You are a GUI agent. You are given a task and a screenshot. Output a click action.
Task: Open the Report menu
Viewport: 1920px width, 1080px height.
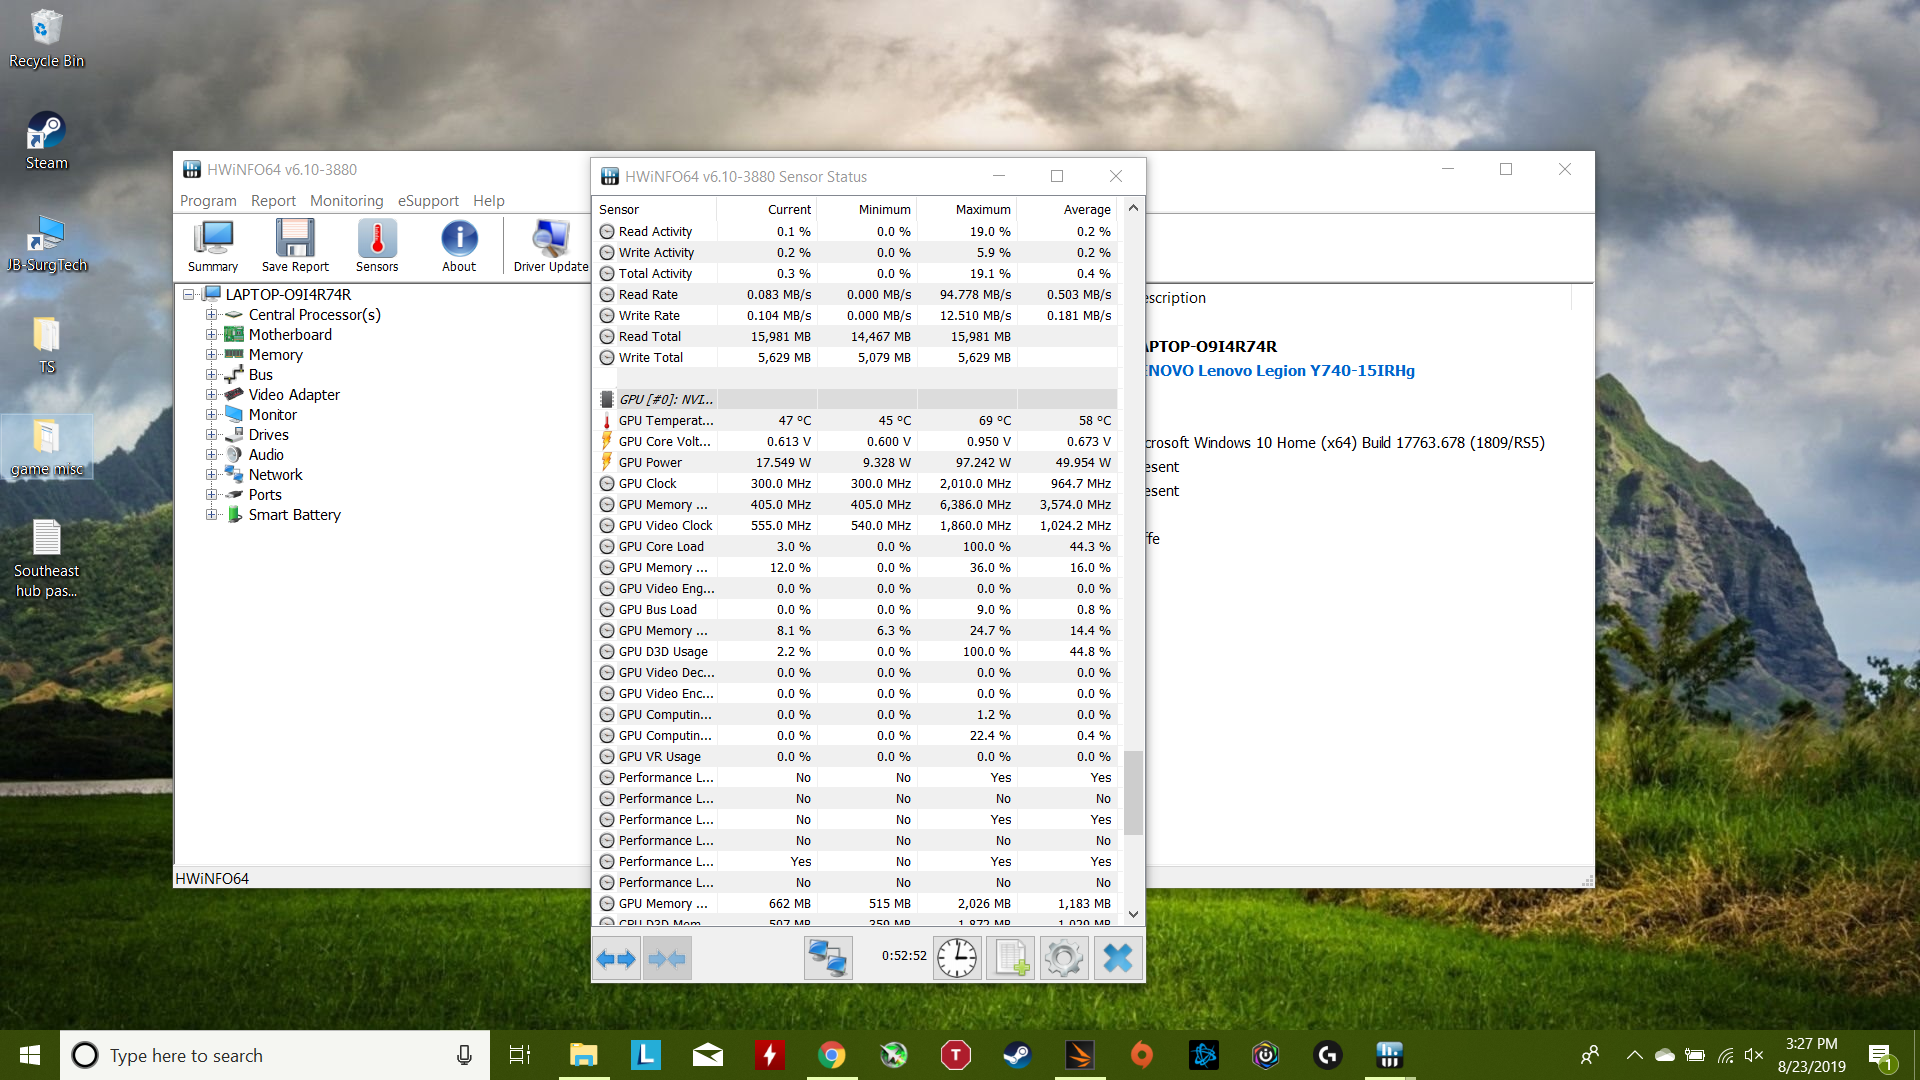tap(273, 201)
